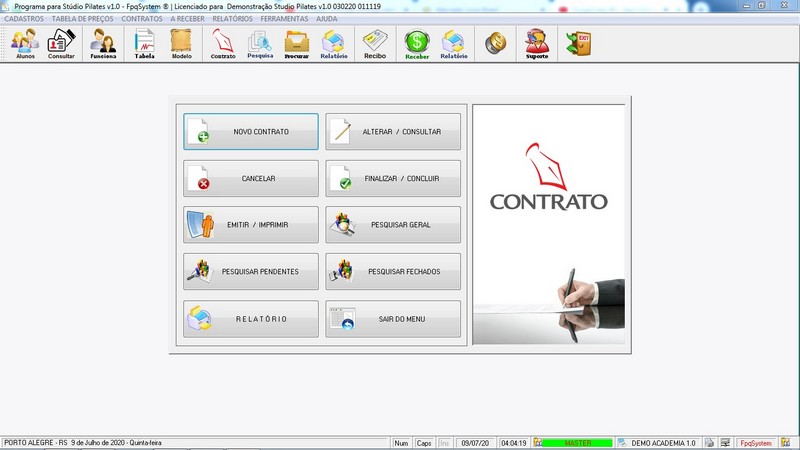This screenshot has width=800, height=450.
Task: Click the Contrato pen icon in toolbar
Action: coord(223,44)
